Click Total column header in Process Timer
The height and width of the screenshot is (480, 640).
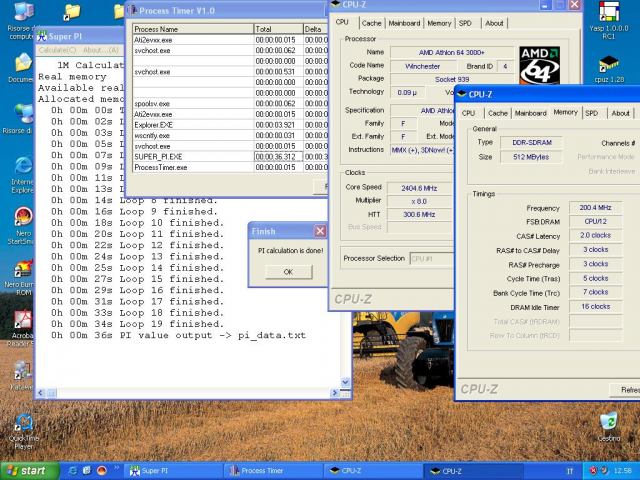(278, 29)
